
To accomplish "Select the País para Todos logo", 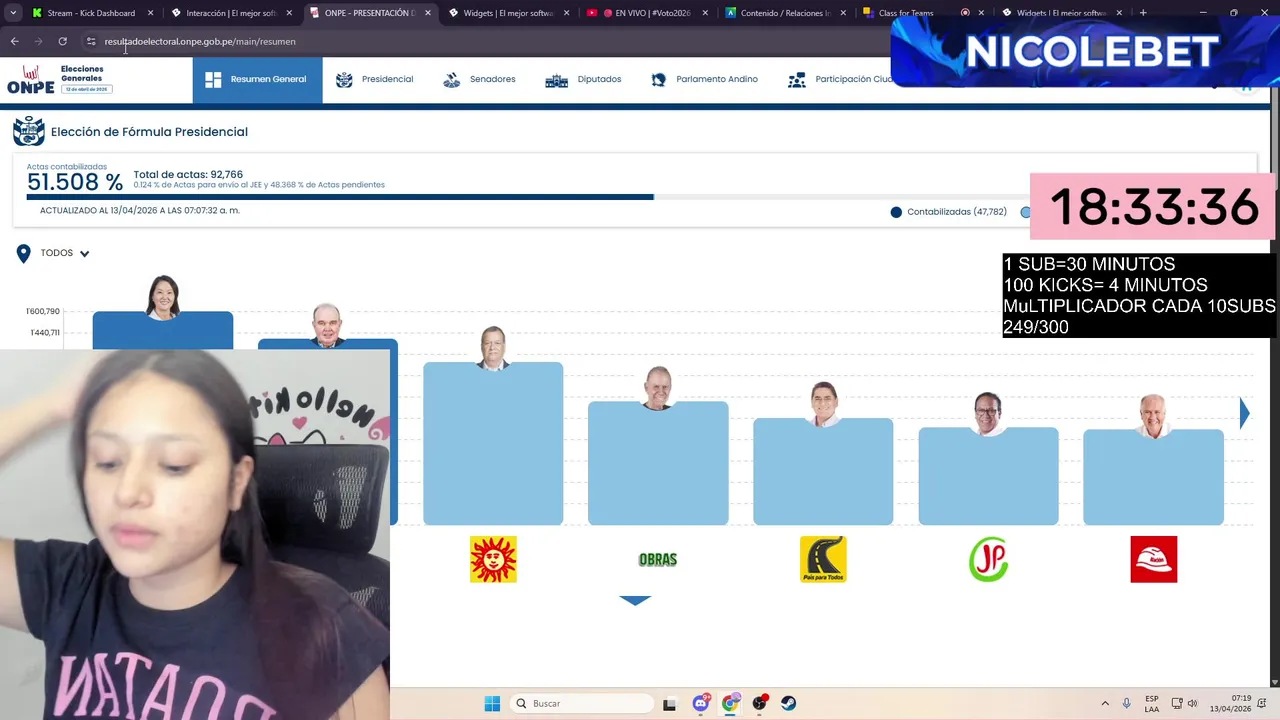I will coord(823,559).
